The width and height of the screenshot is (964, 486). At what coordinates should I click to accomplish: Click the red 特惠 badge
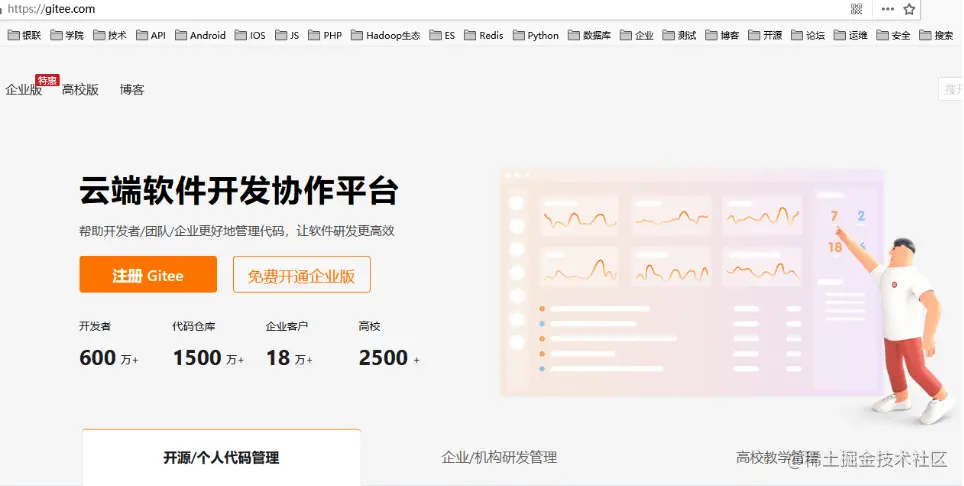coord(47,80)
